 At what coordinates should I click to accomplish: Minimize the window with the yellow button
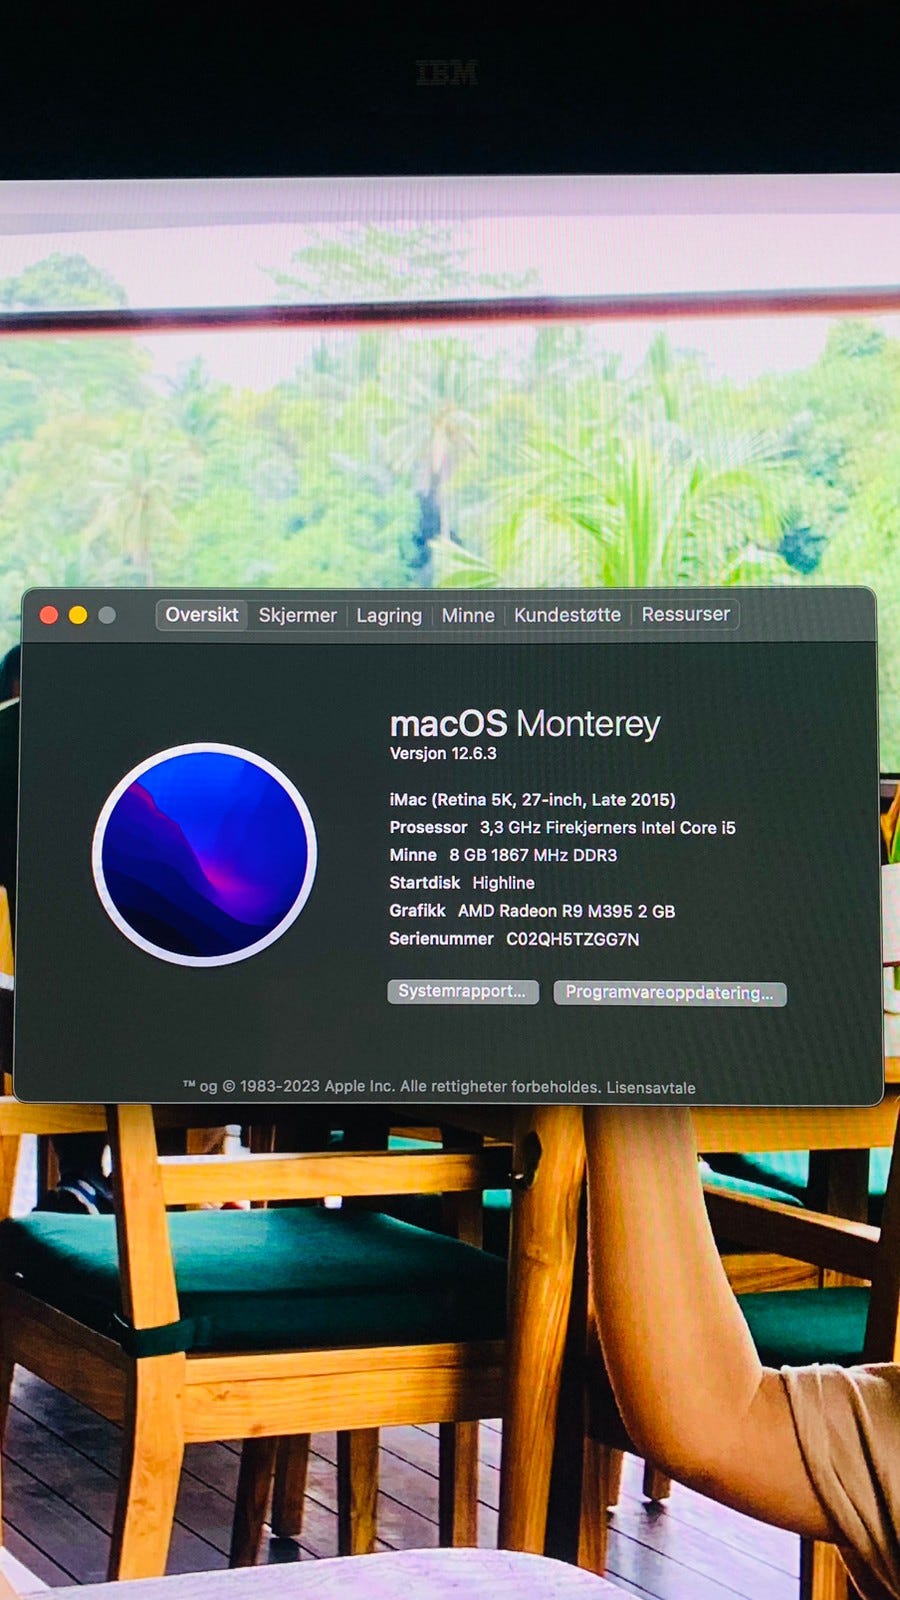(78, 615)
